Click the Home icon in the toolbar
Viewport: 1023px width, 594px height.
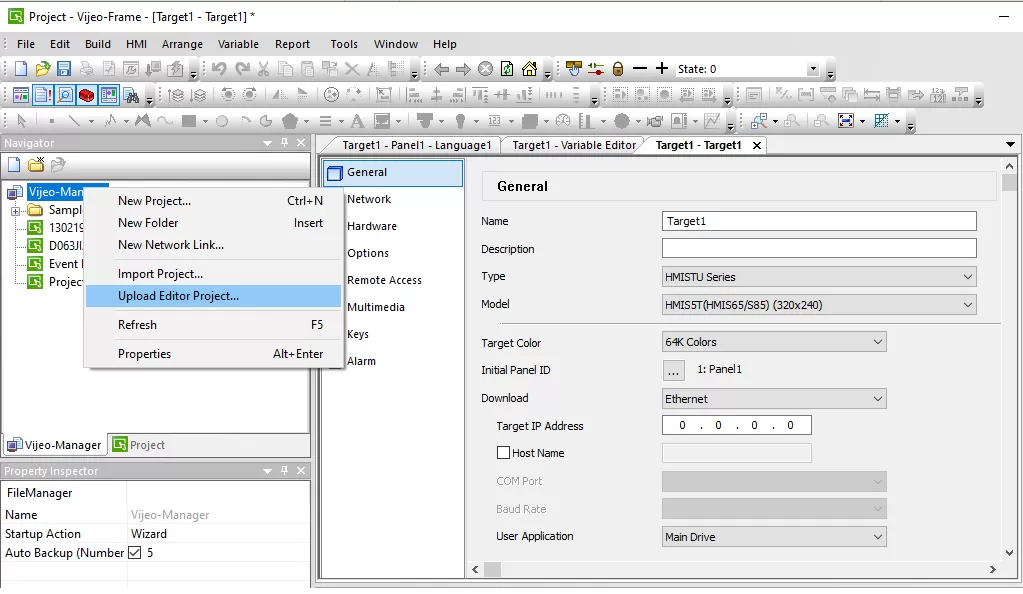click(x=529, y=69)
